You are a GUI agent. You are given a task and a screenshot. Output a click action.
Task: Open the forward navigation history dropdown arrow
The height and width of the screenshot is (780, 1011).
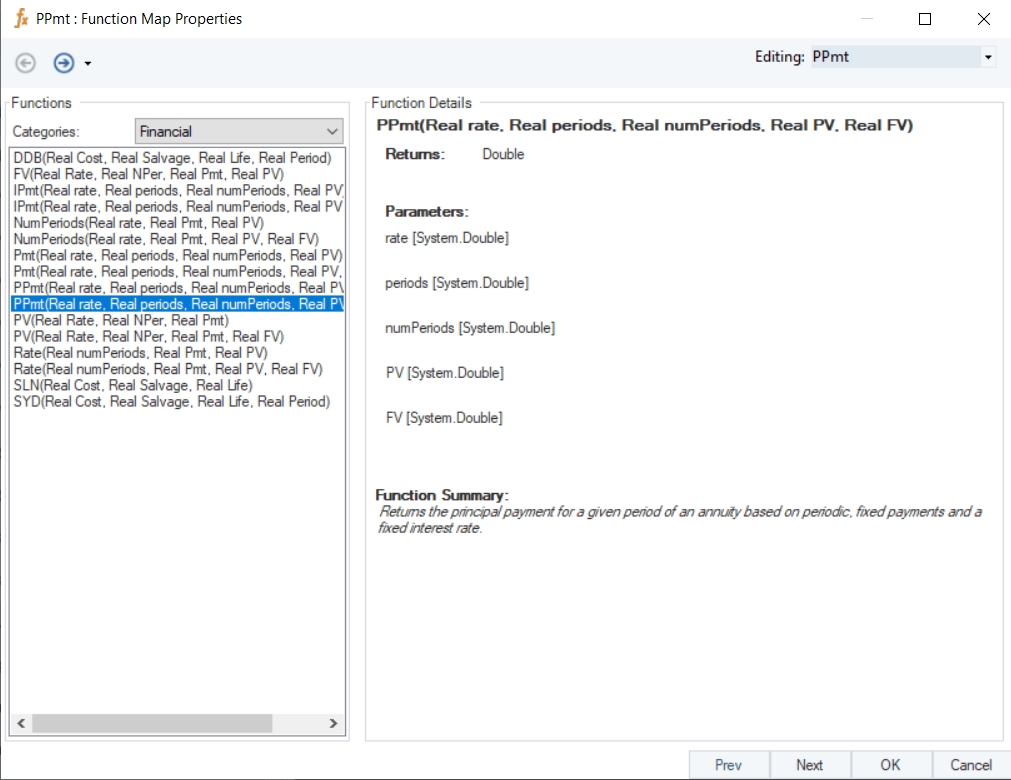point(88,64)
